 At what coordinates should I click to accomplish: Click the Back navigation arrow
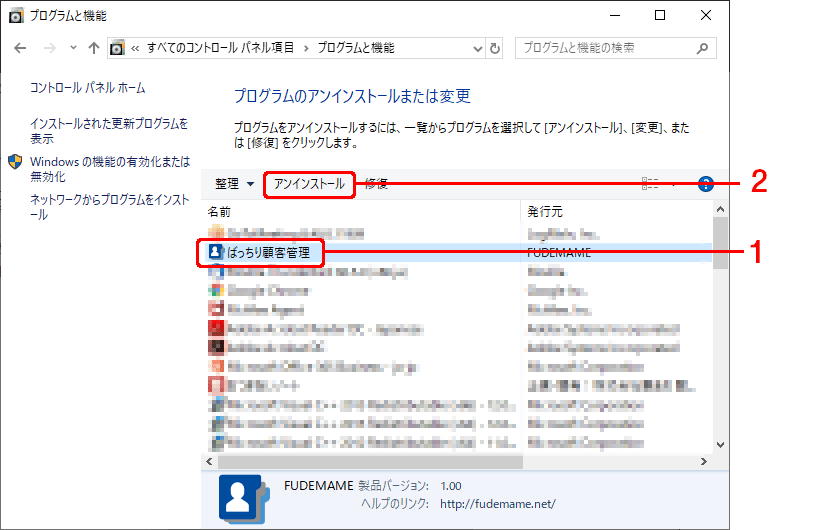tap(20, 48)
